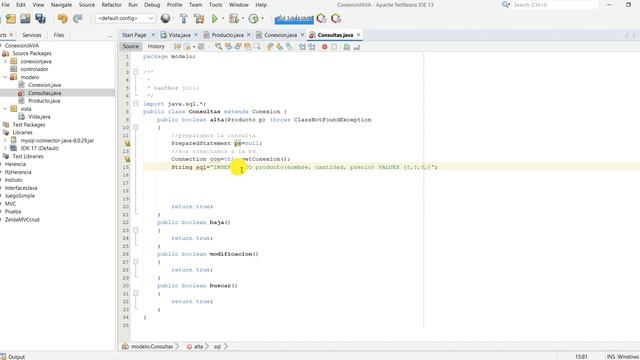Image resolution: width=640 pixels, height=360 pixels.
Task: Open the Debug menu
Action: 152,5
